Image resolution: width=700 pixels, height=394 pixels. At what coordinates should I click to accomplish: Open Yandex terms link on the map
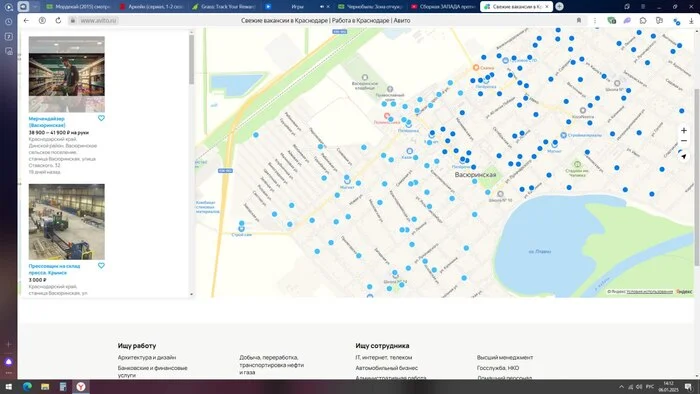[x=650, y=291]
